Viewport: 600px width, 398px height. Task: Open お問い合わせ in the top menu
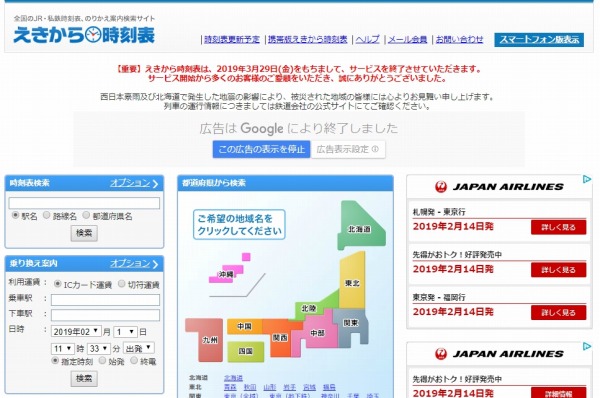(459, 39)
